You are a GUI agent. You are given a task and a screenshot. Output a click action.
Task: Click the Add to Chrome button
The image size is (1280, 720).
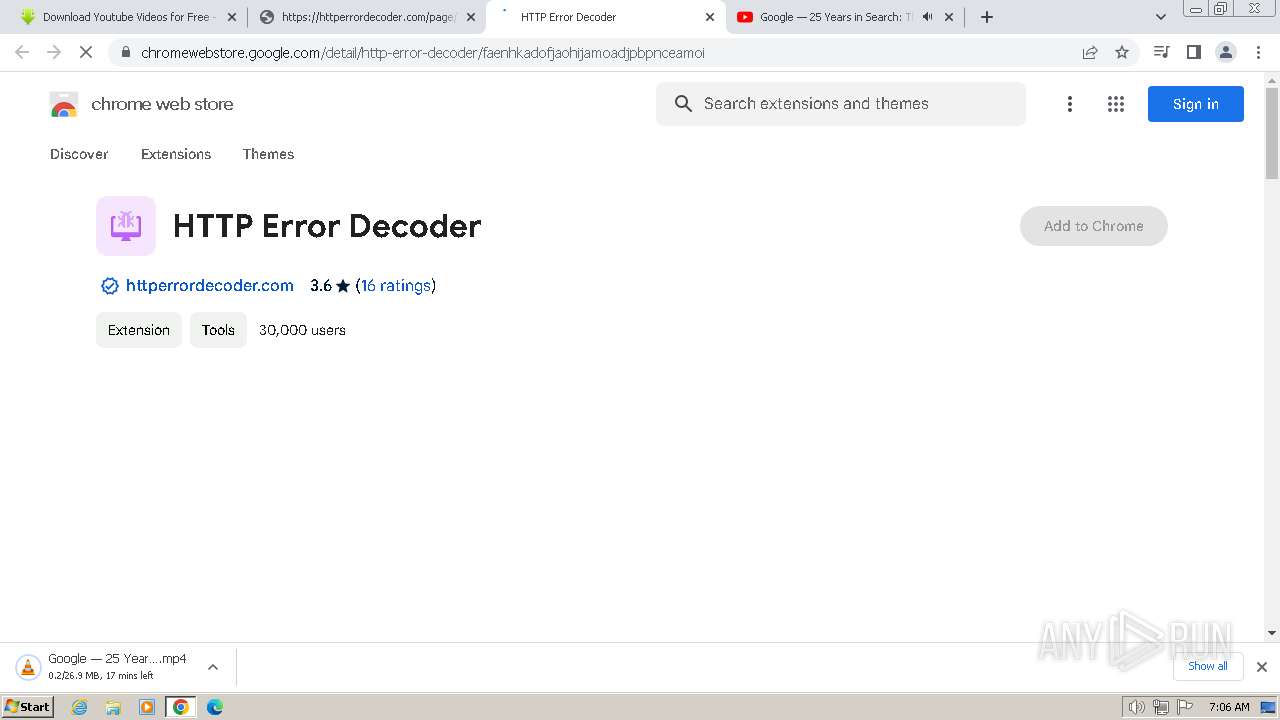[1094, 226]
